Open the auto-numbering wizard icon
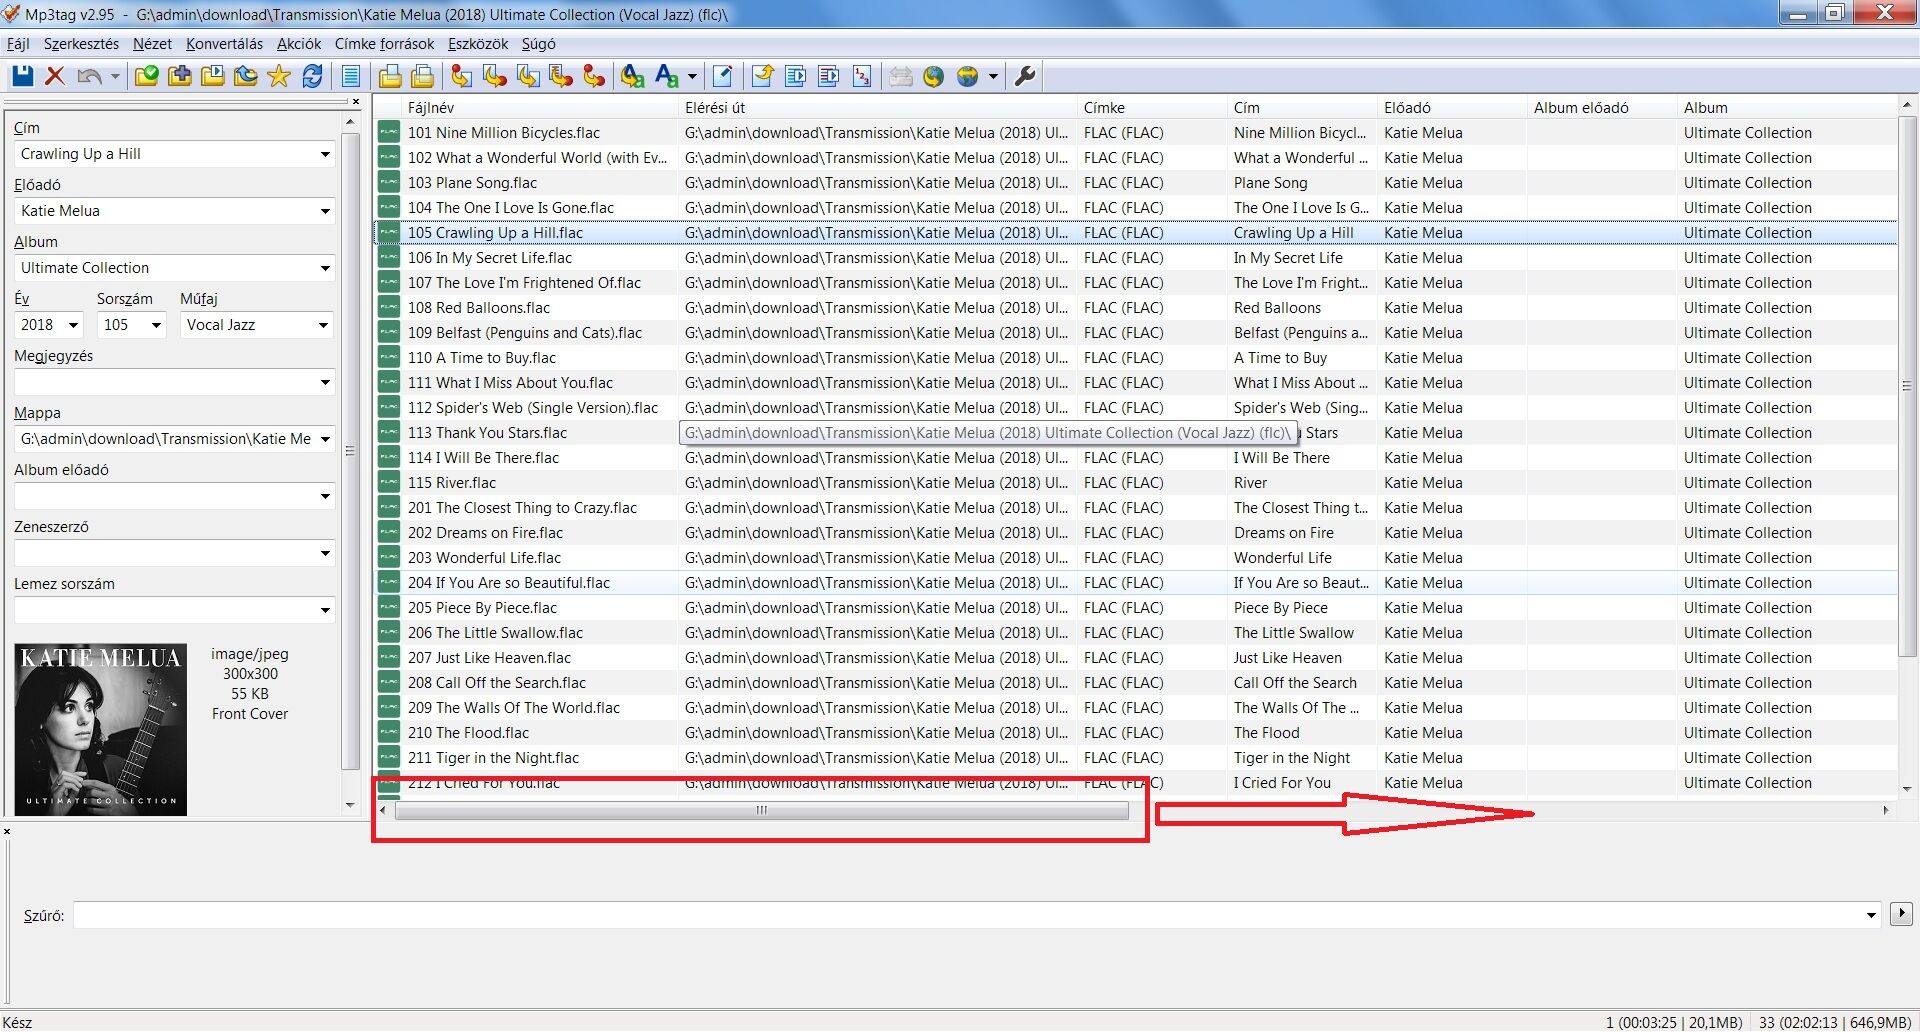Image resolution: width=1920 pixels, height=1032 pixels. [862, 76]
